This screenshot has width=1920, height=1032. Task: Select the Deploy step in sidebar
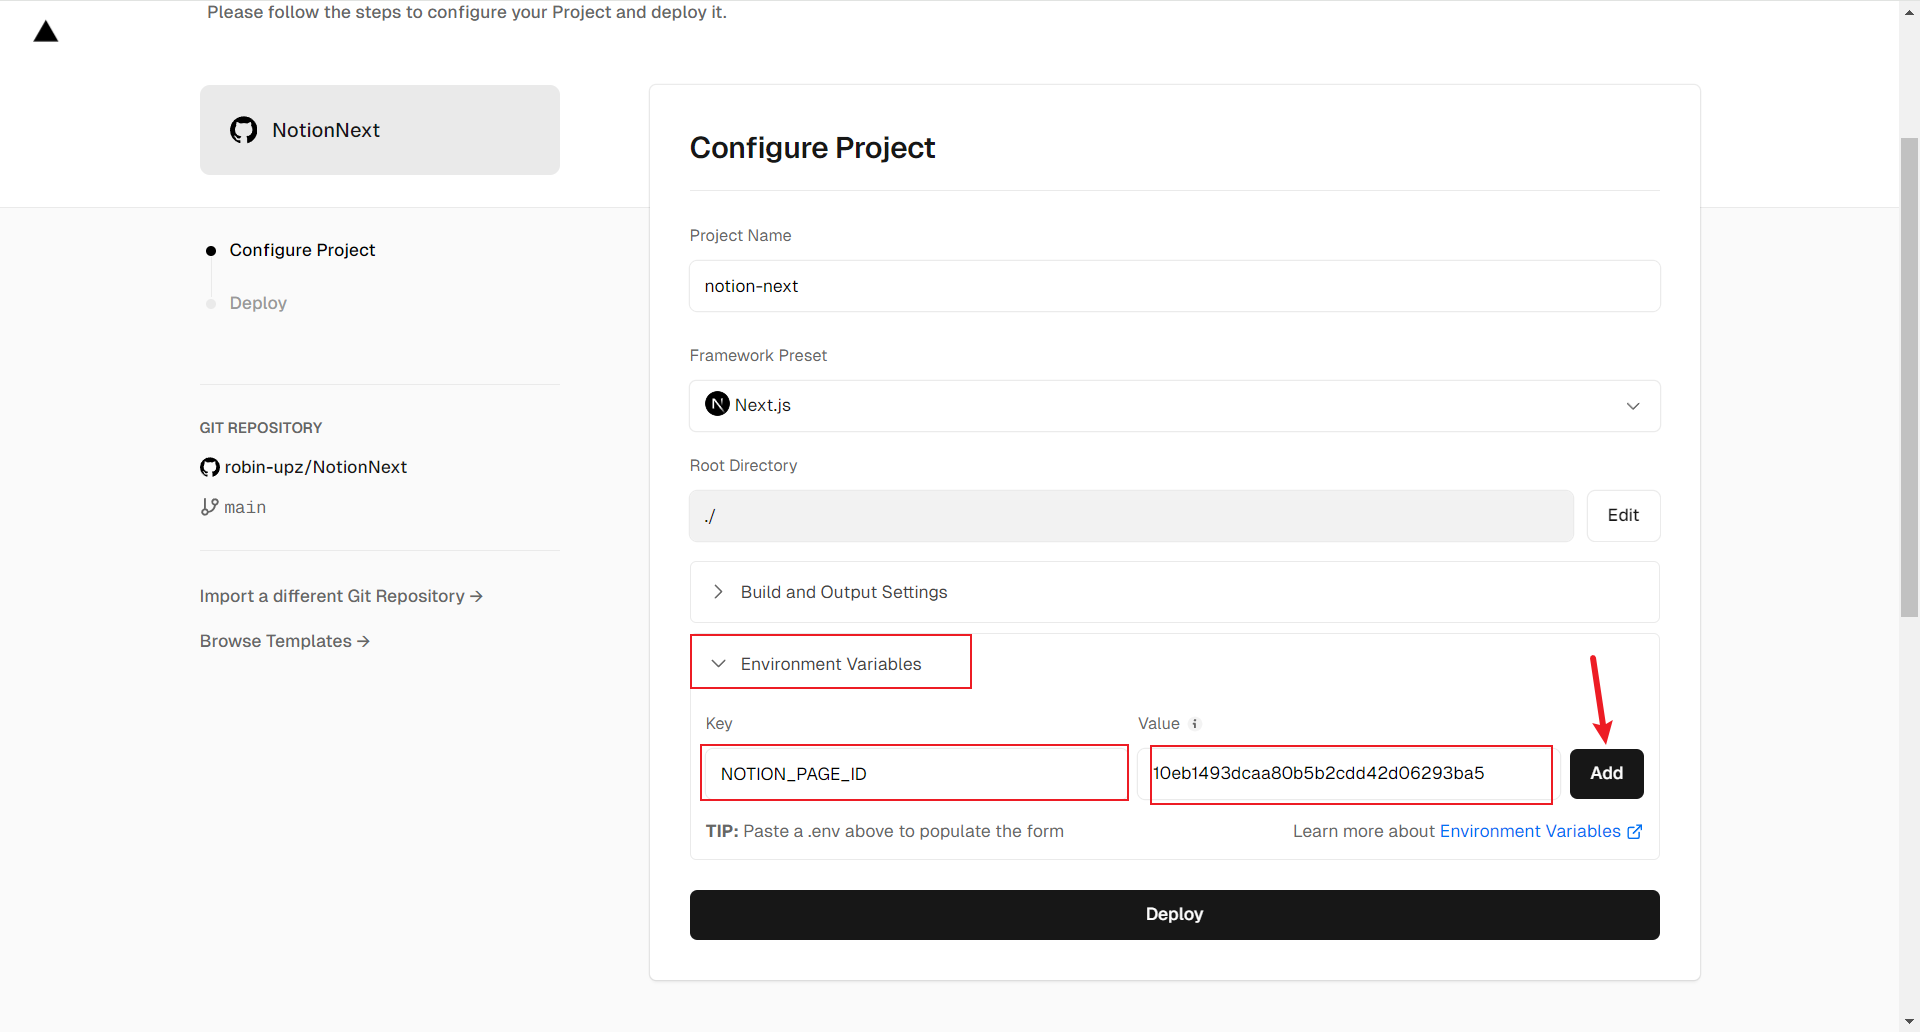point(258,303)
